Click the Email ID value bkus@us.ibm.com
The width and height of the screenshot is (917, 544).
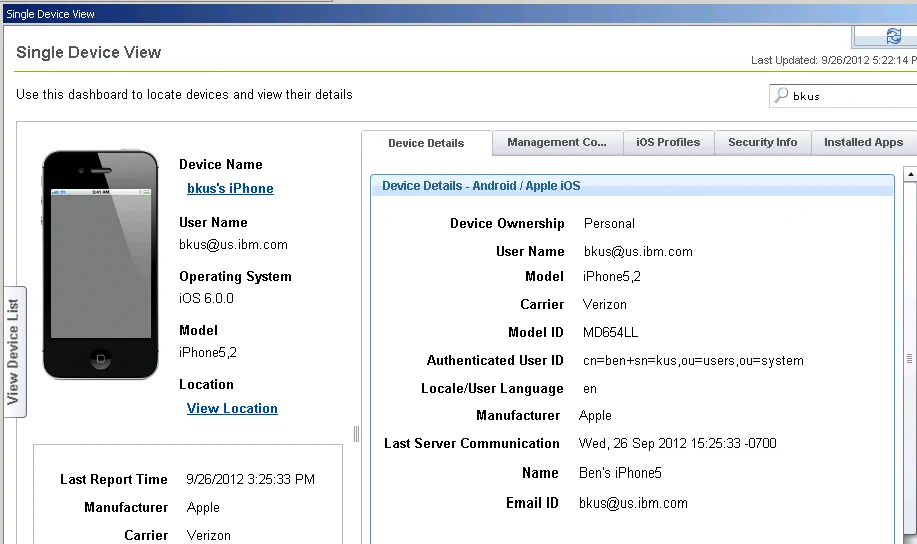(x=633, y=503)
